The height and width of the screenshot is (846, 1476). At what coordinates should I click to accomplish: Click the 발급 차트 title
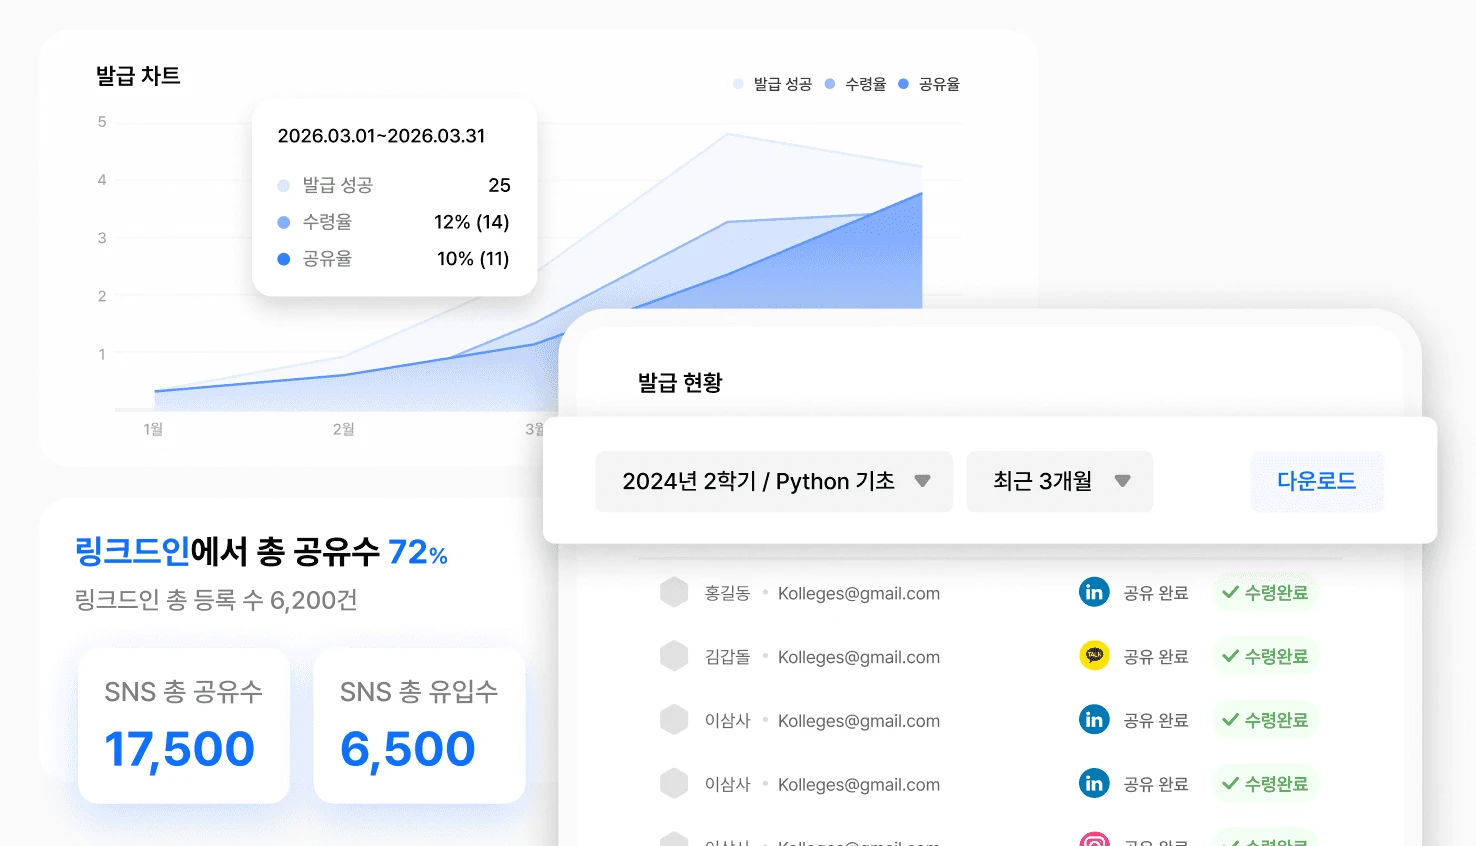(138, 76)
